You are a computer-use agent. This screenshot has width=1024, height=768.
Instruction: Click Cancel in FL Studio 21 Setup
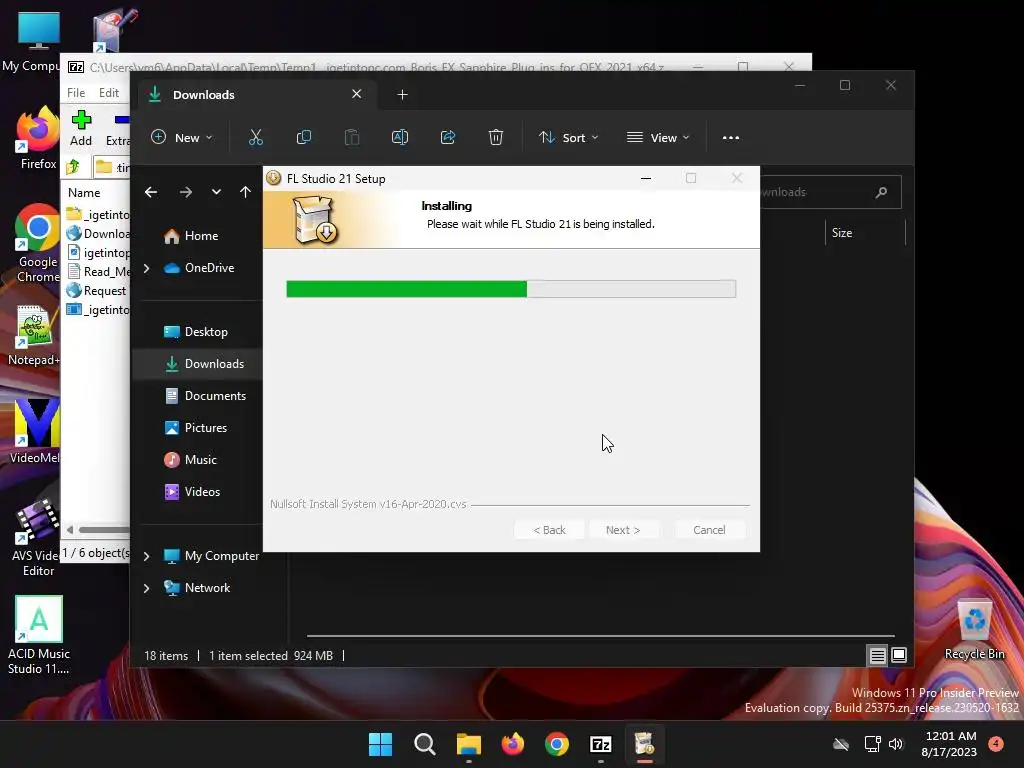[709, 530]
